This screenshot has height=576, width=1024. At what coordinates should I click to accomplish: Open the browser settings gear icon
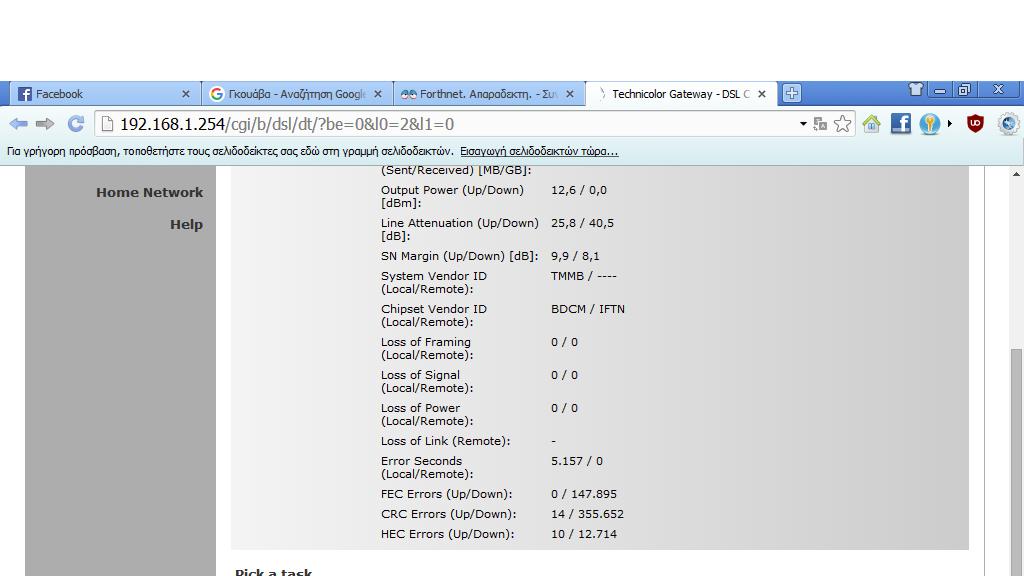coord(1008,123)
